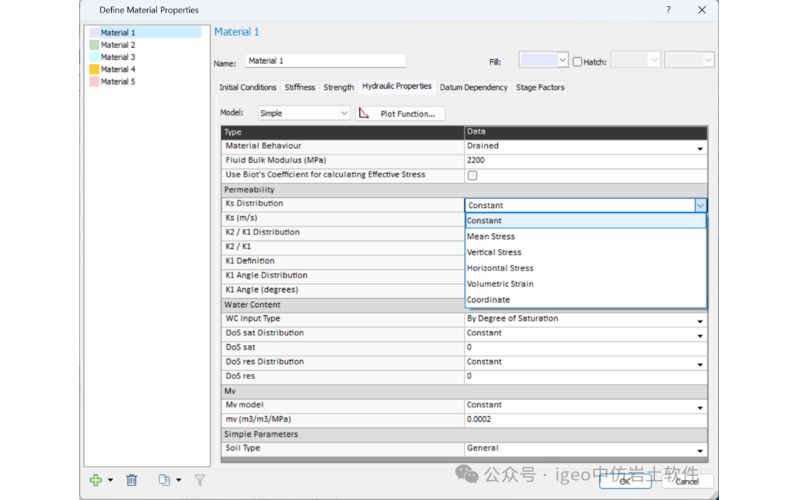Screen dimensions: 800x500
Task: Toggle Biot's Coefficient checkbox
Action: pos(472,175)
